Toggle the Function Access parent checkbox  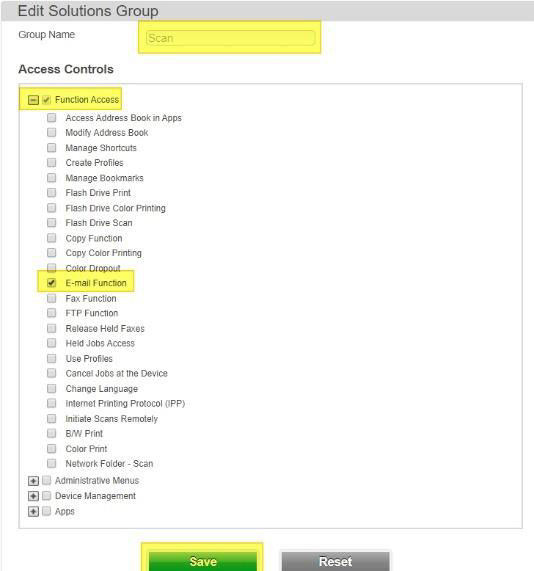46,100
